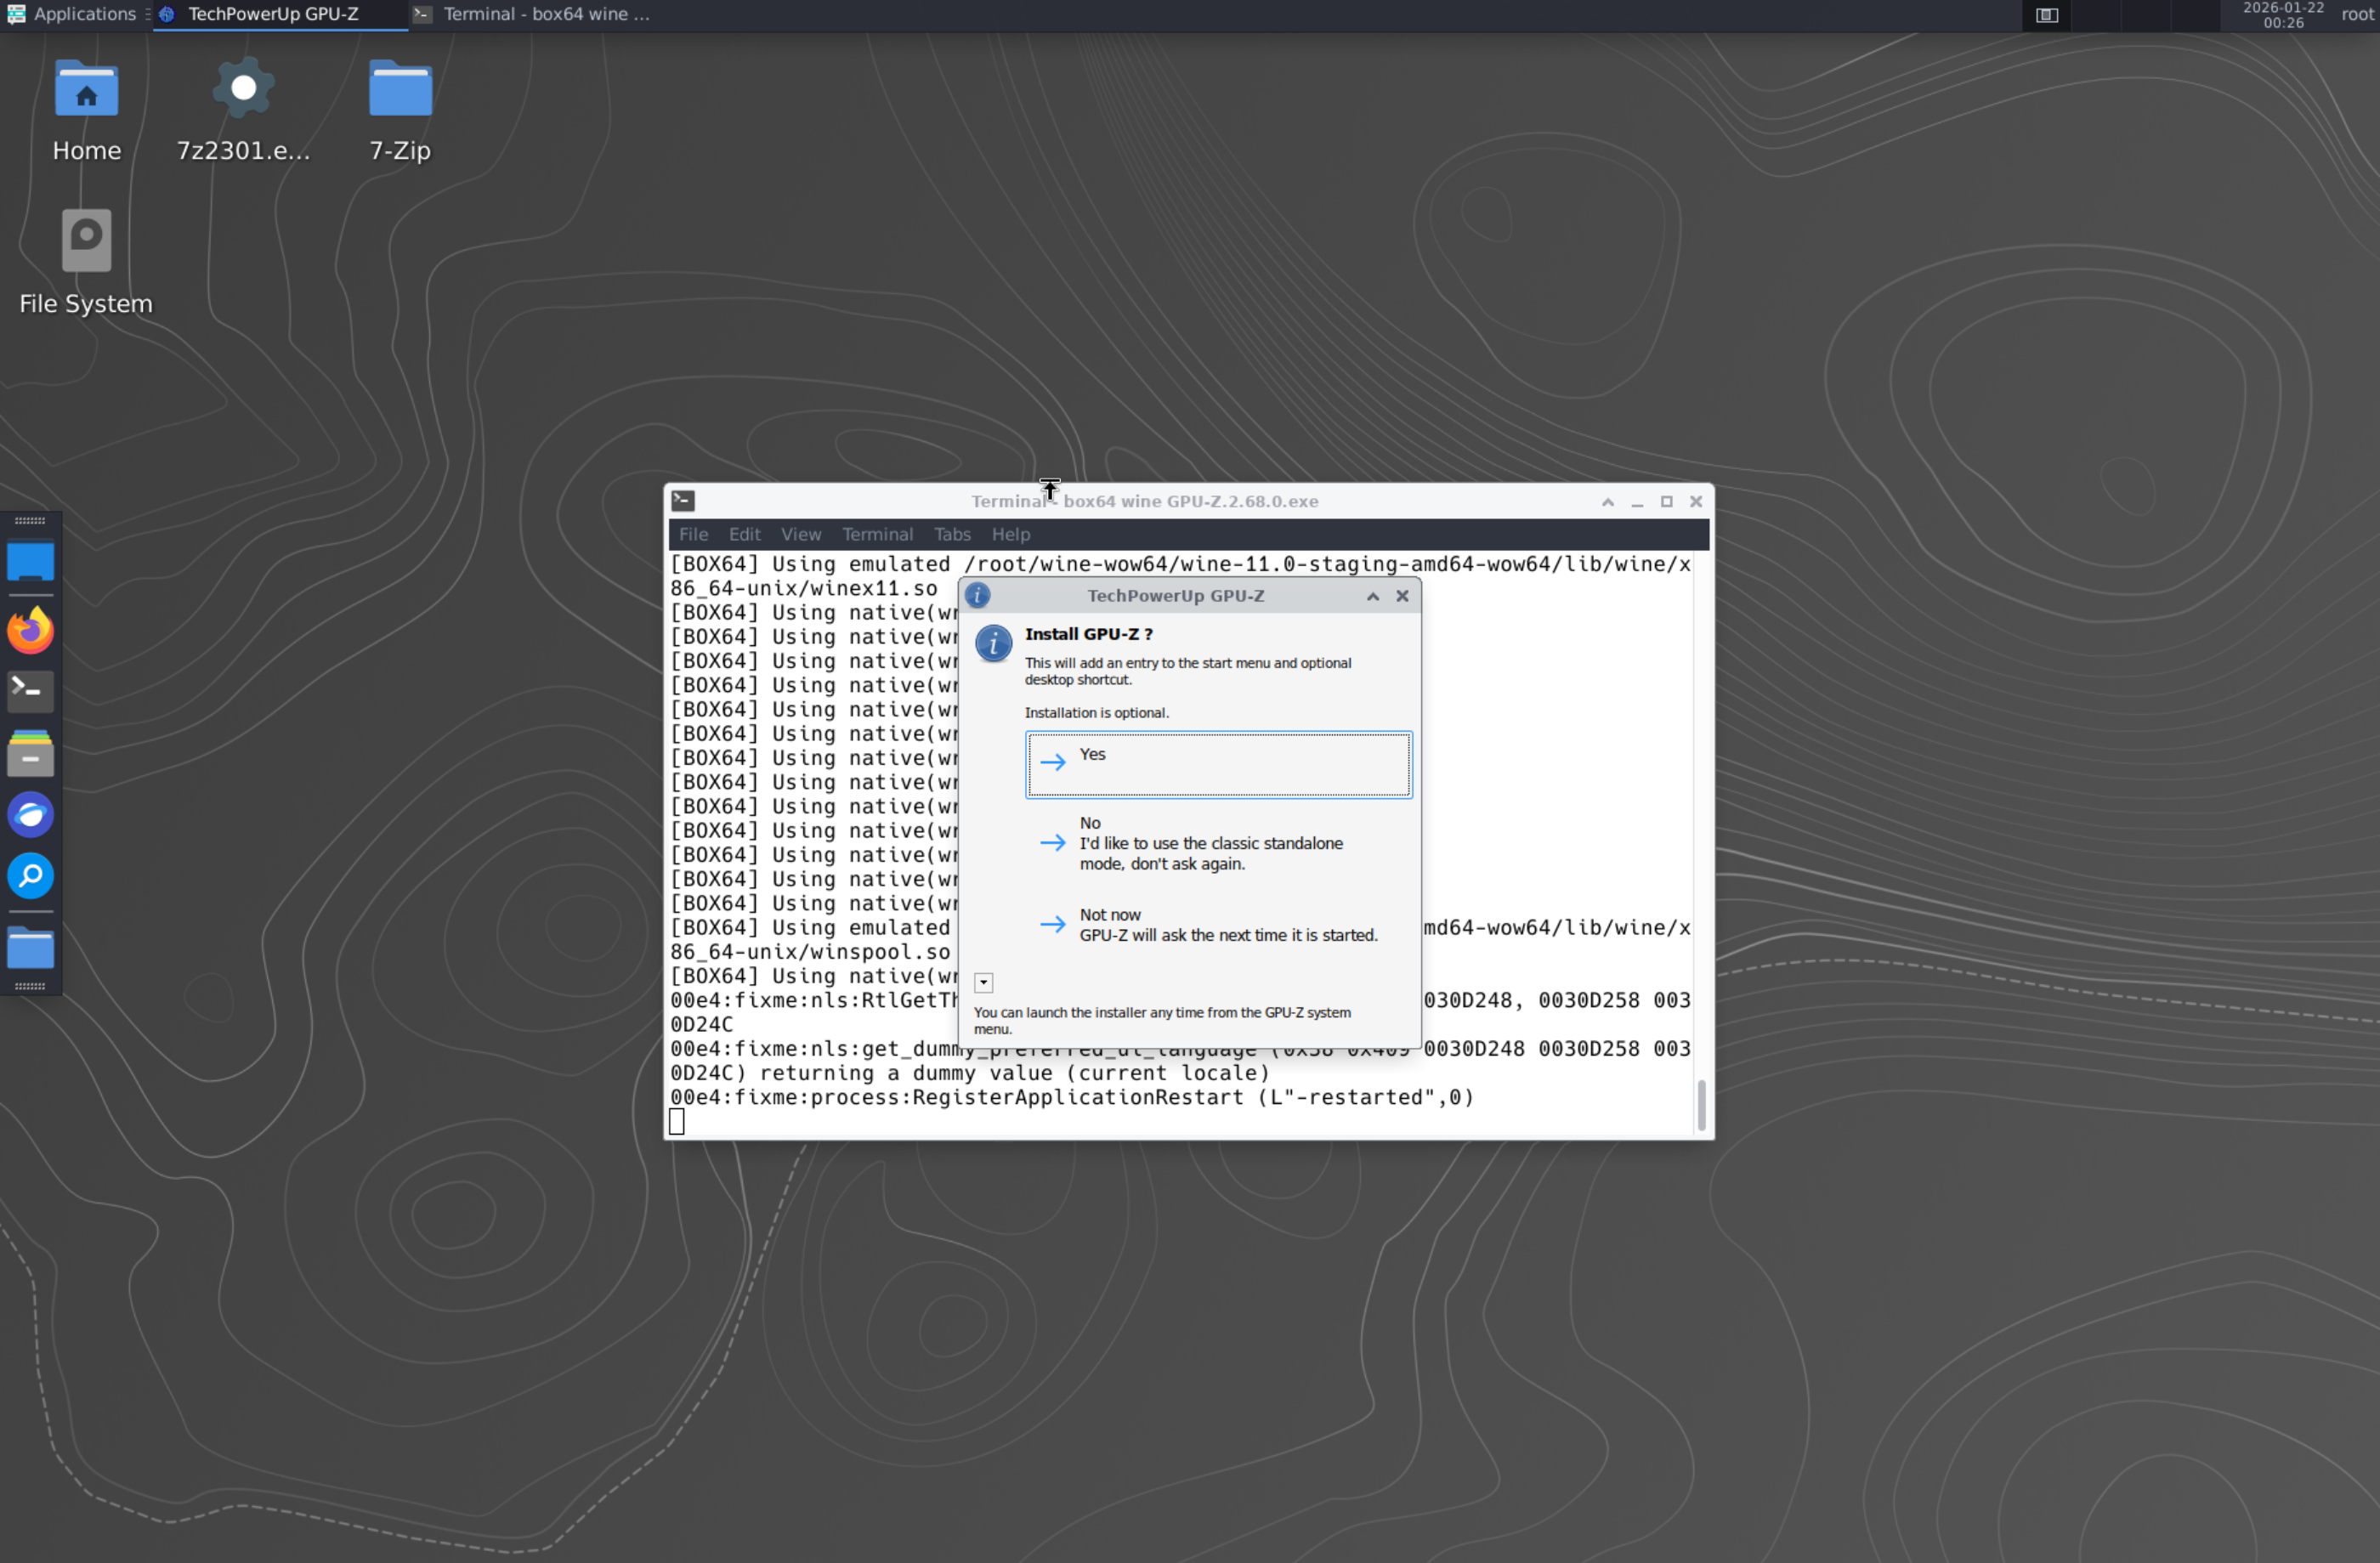Open terminal Help menu
The image size is (2380, 1563).
(1010, 534)
